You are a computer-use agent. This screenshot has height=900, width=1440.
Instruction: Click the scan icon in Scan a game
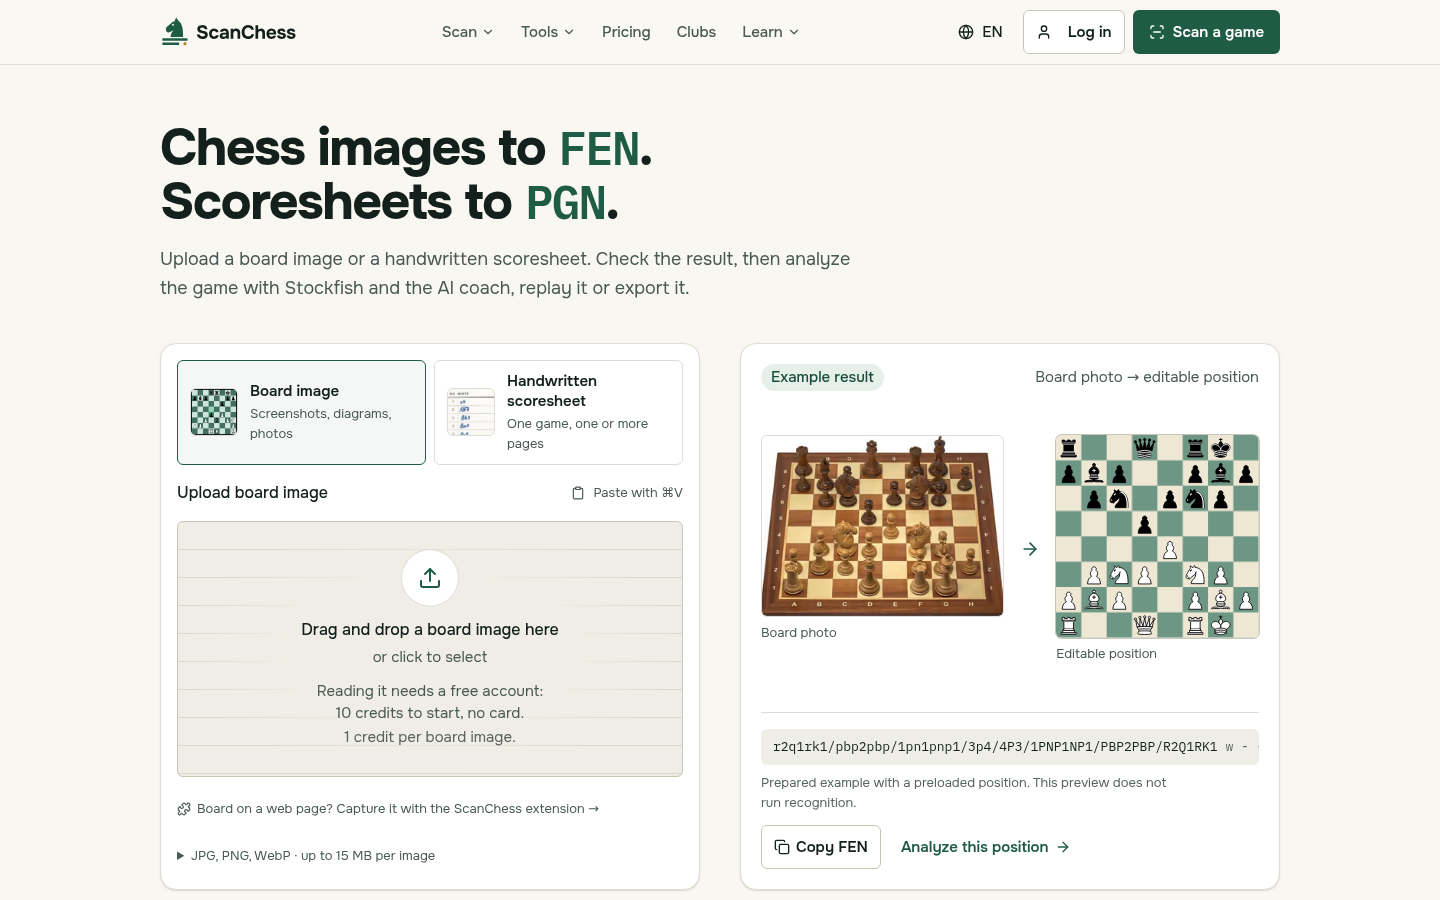[x=1157, y=32]
